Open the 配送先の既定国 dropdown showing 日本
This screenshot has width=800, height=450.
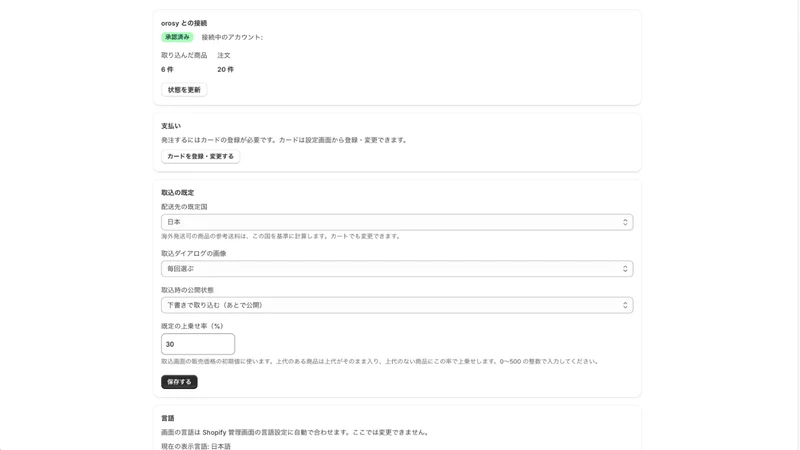[397, 222]
